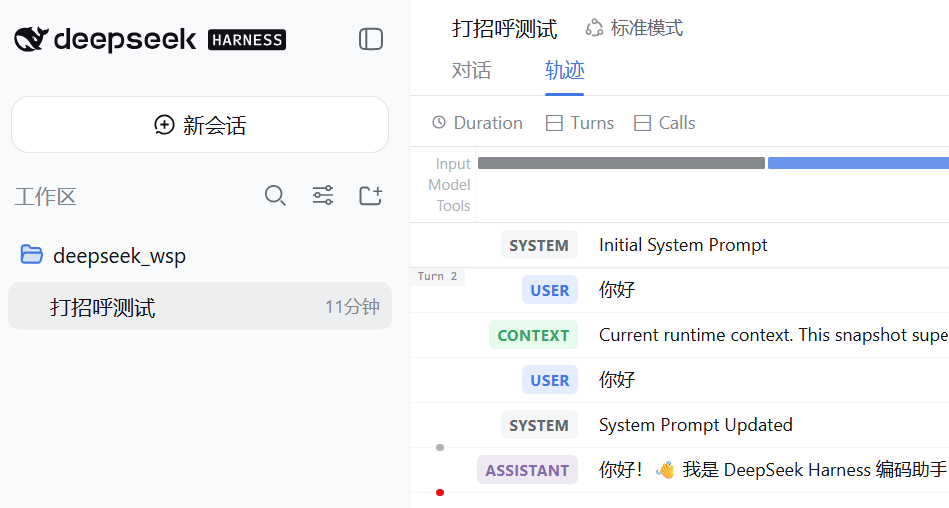
Task: Switch to the 轨迹 tab
Action: 564,71
